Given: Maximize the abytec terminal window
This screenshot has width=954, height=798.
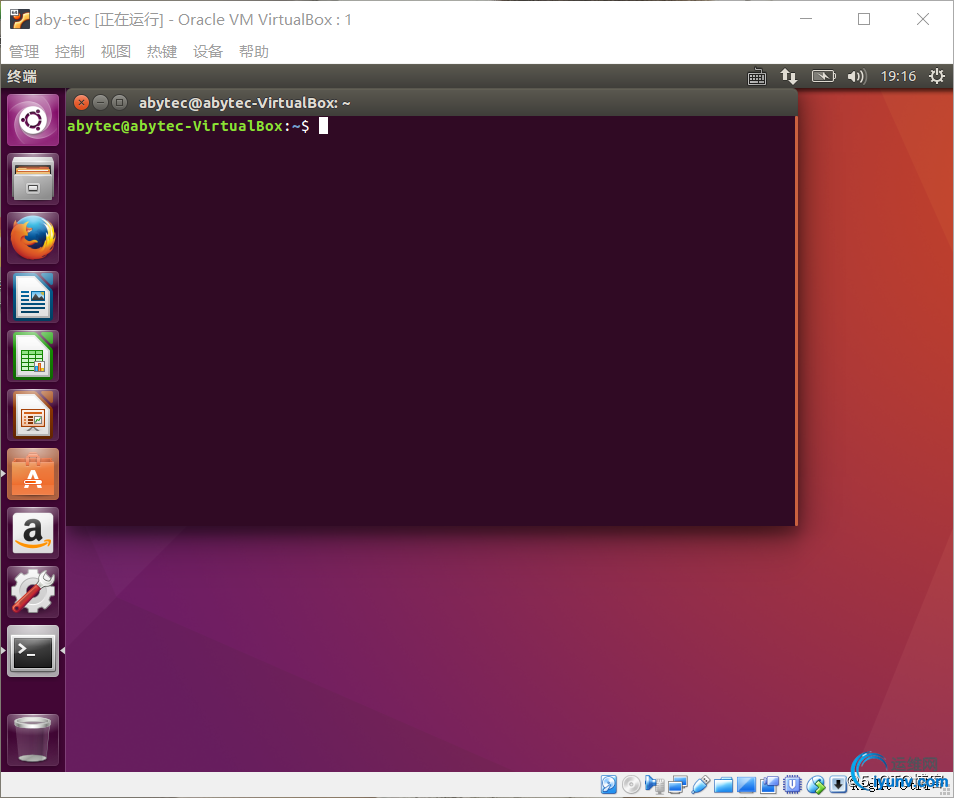Looking at the screenshot, I should click(120, 103).
